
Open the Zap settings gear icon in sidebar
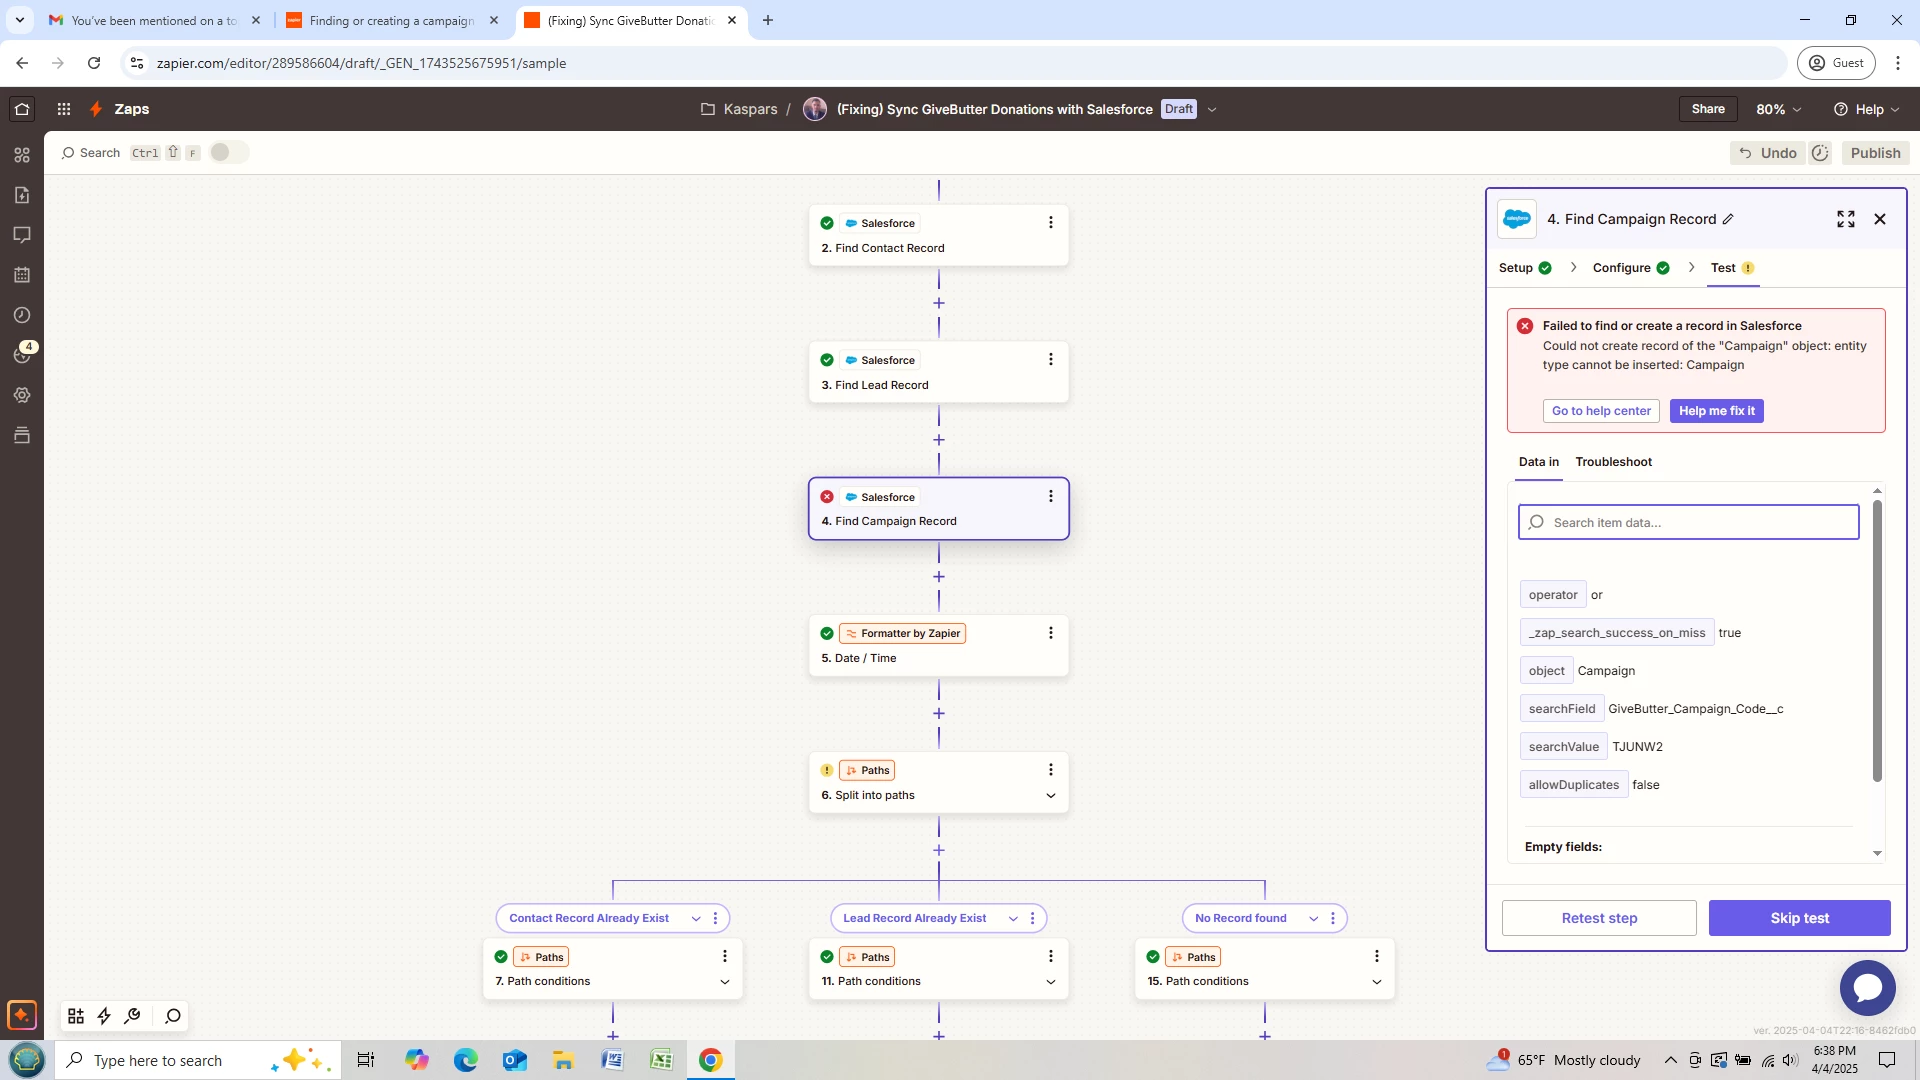[x=22, y=395]
